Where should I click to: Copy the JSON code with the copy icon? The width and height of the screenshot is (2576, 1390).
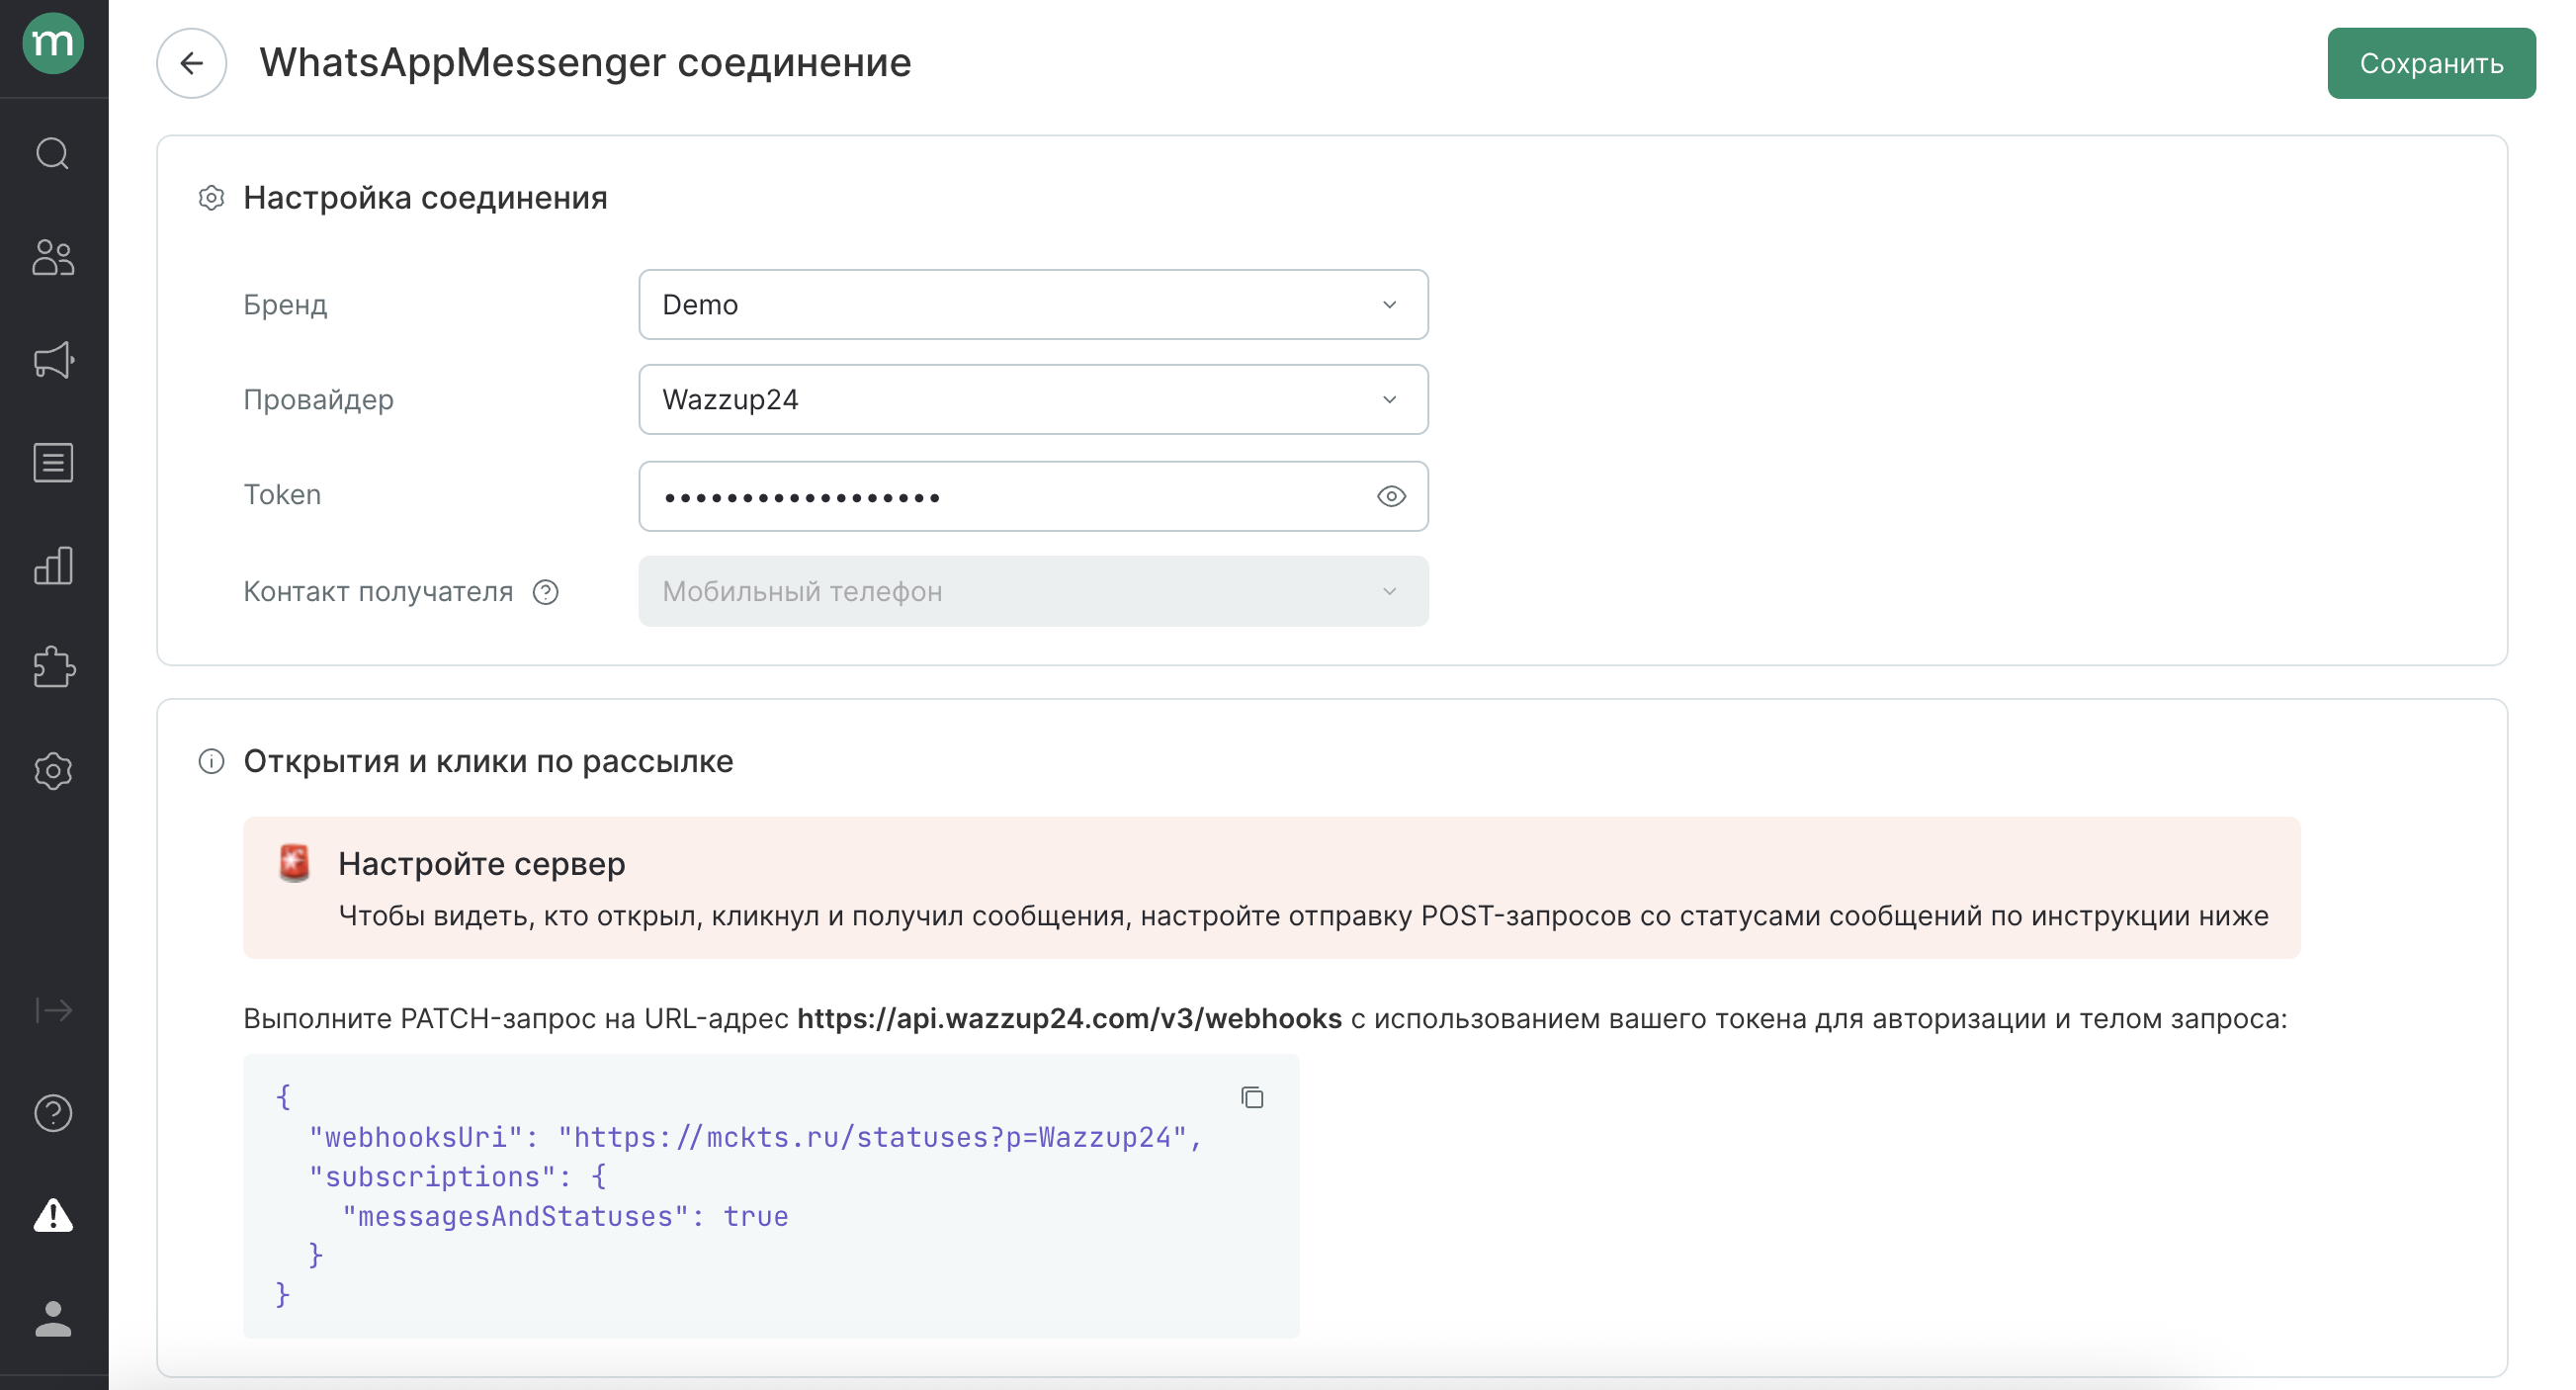click(1252, 1097)
